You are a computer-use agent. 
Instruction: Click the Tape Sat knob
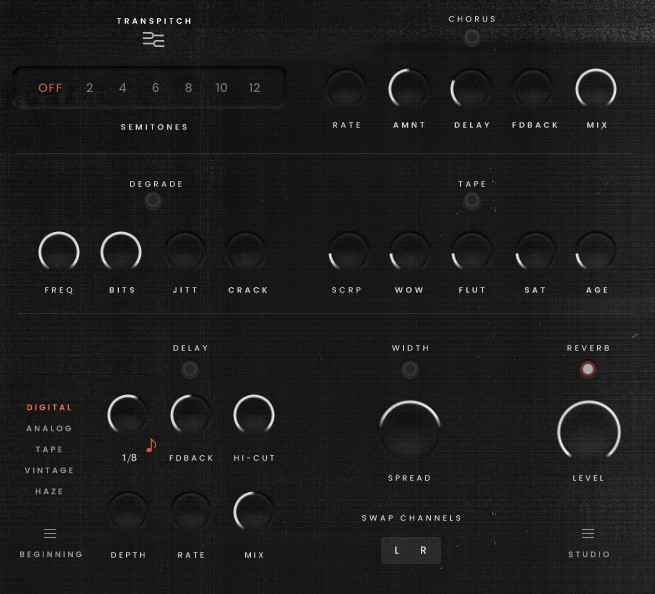pos(535,252)
